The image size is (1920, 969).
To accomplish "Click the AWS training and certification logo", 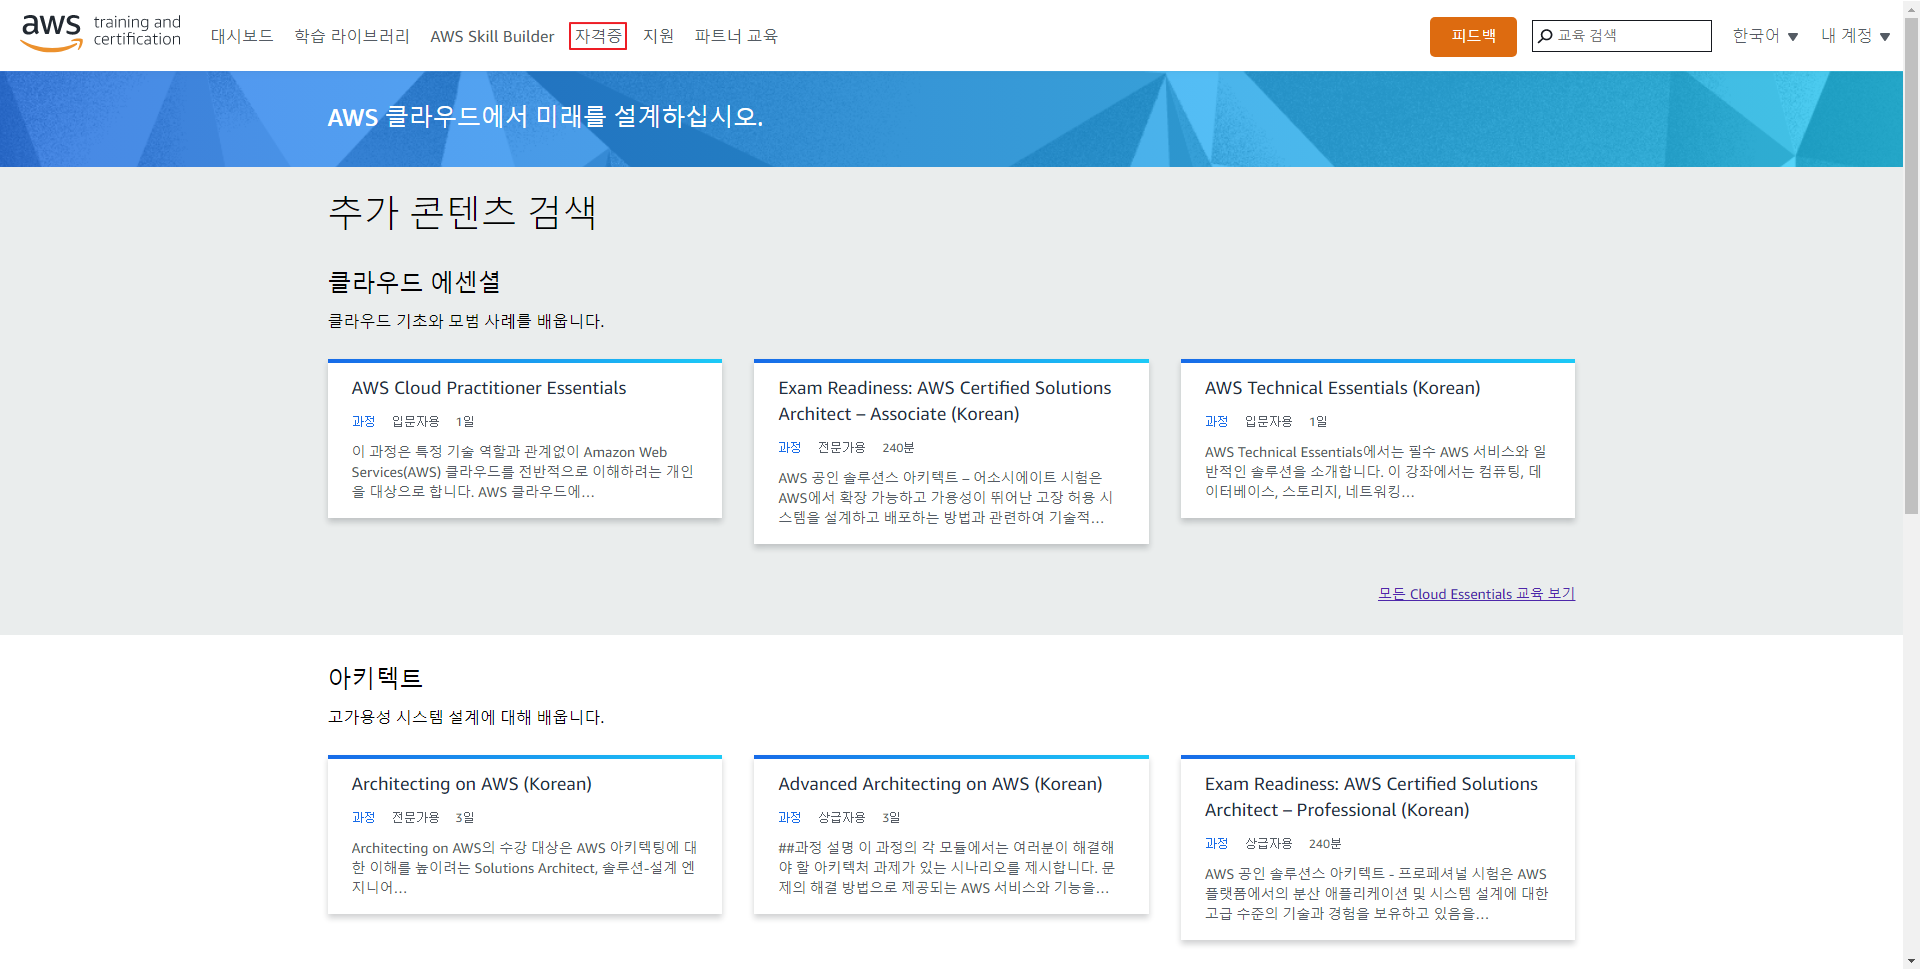I will (101, 33).
